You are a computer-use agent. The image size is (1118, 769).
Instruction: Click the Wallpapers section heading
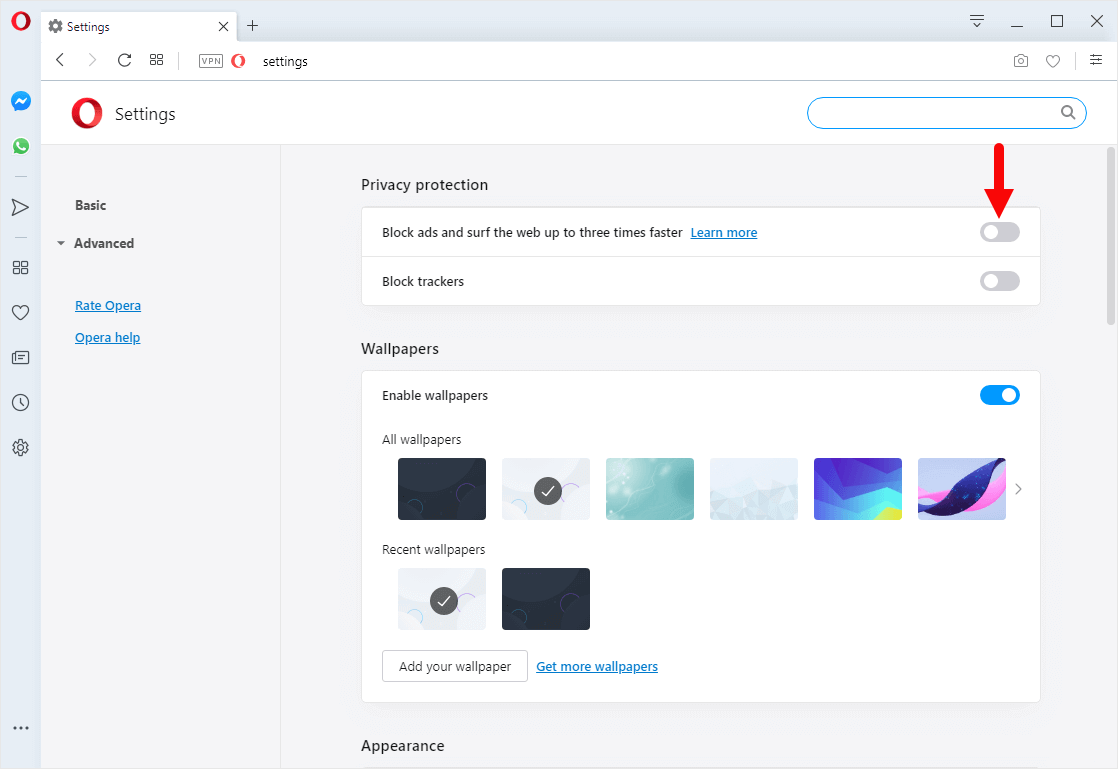coord(400,349)
